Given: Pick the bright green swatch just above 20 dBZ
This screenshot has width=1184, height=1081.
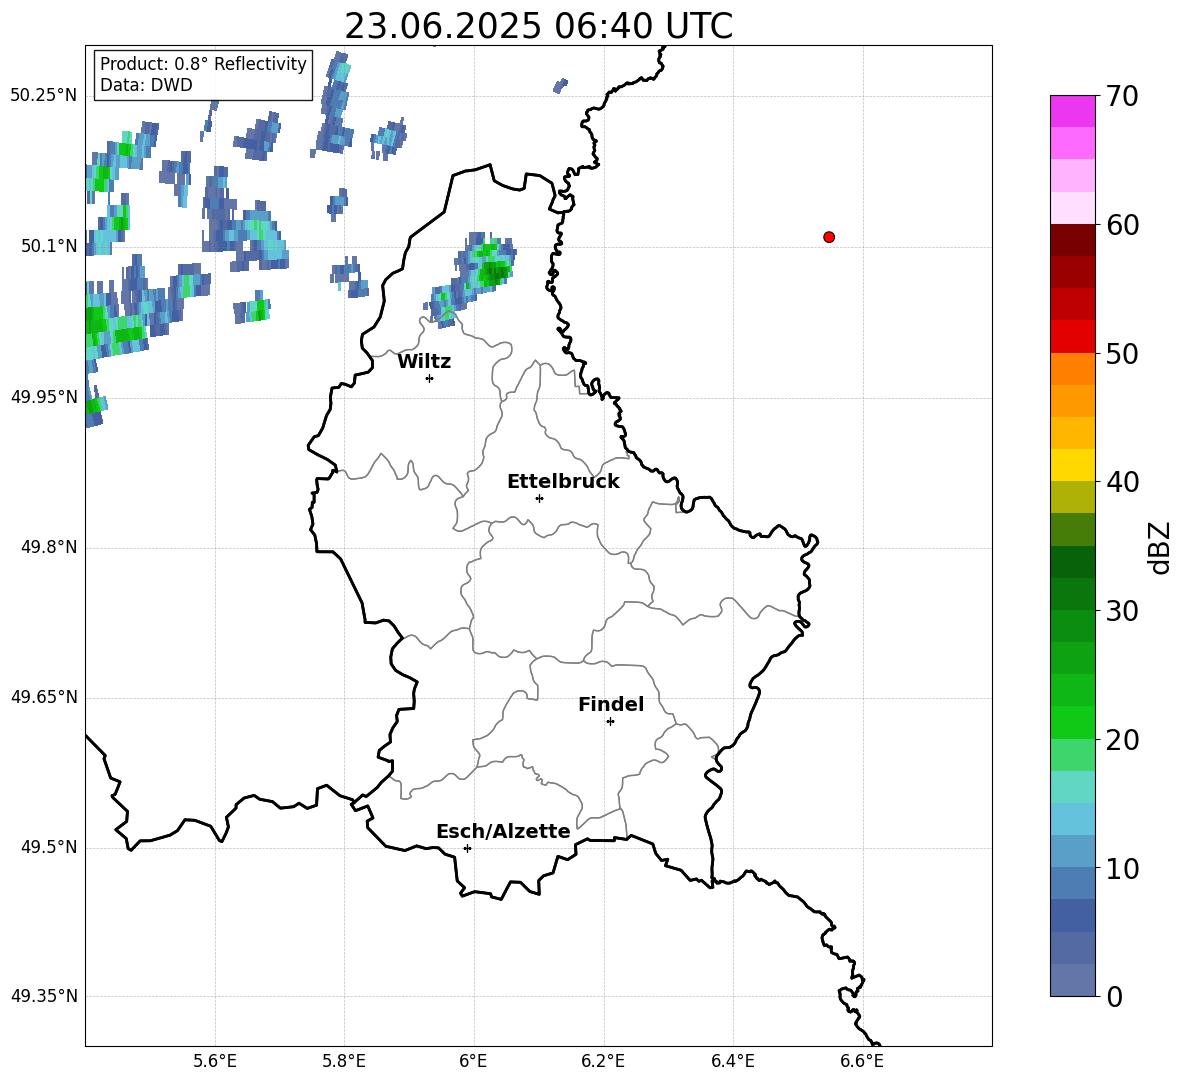Looking at the screenshot, I should pyautogui.click(x=1072, y=722).
